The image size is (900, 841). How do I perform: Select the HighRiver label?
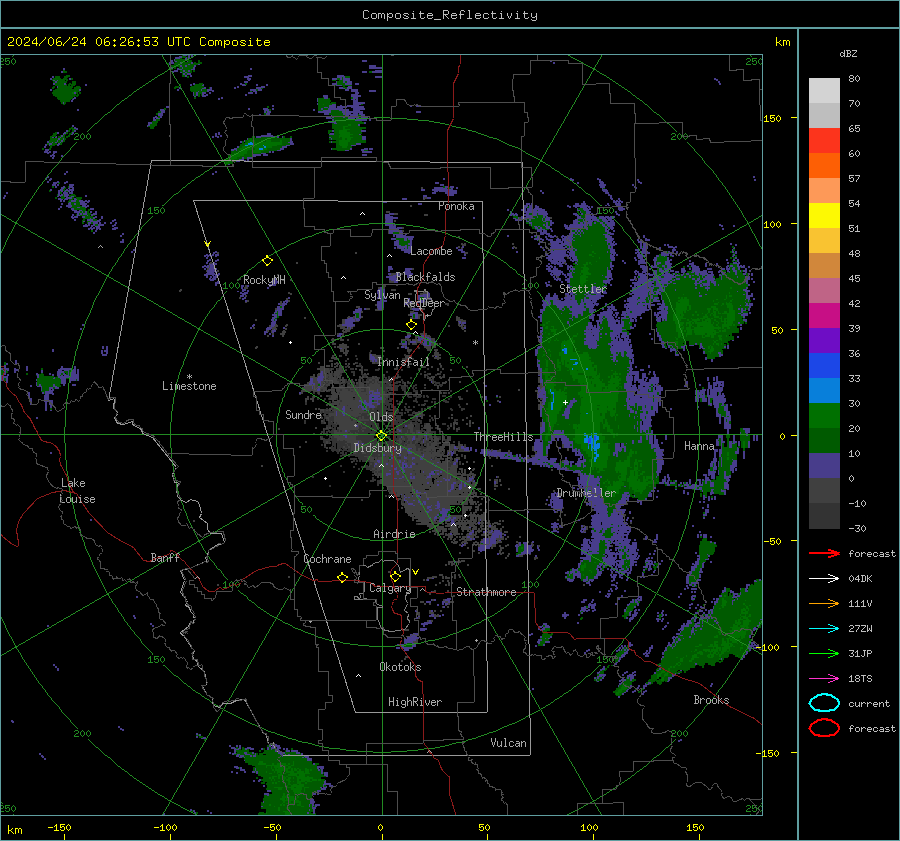click(415, 702)
